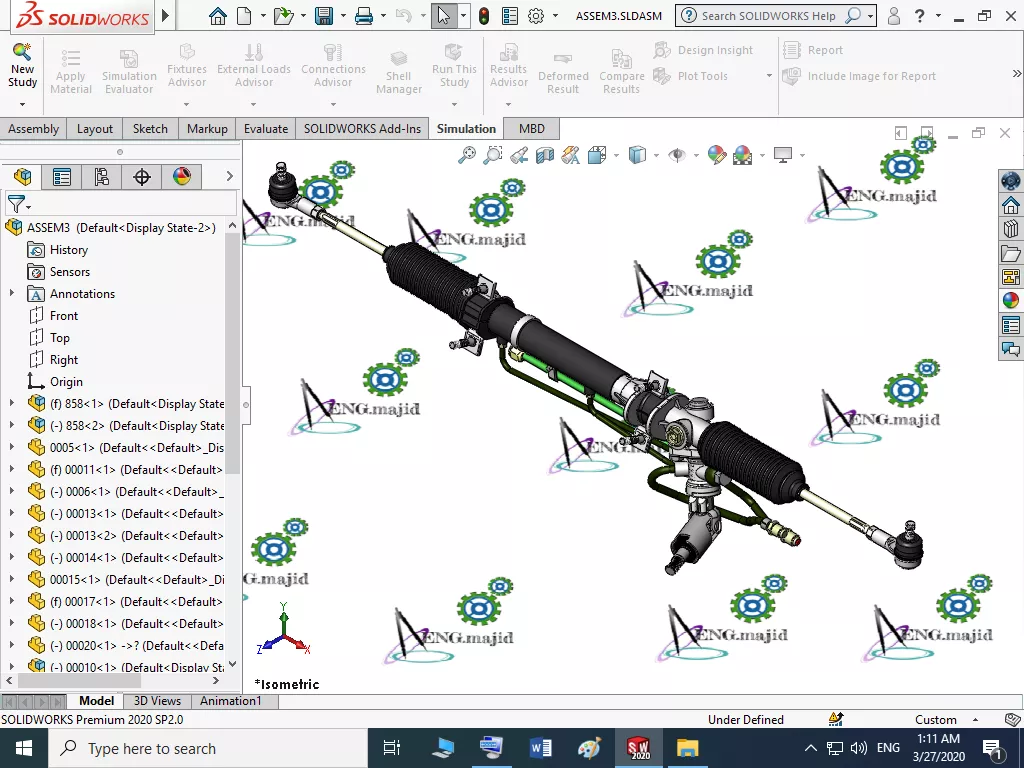Click the Save icon in the title toolbar
Screen dimensions: 1024x768
(324, 16)
